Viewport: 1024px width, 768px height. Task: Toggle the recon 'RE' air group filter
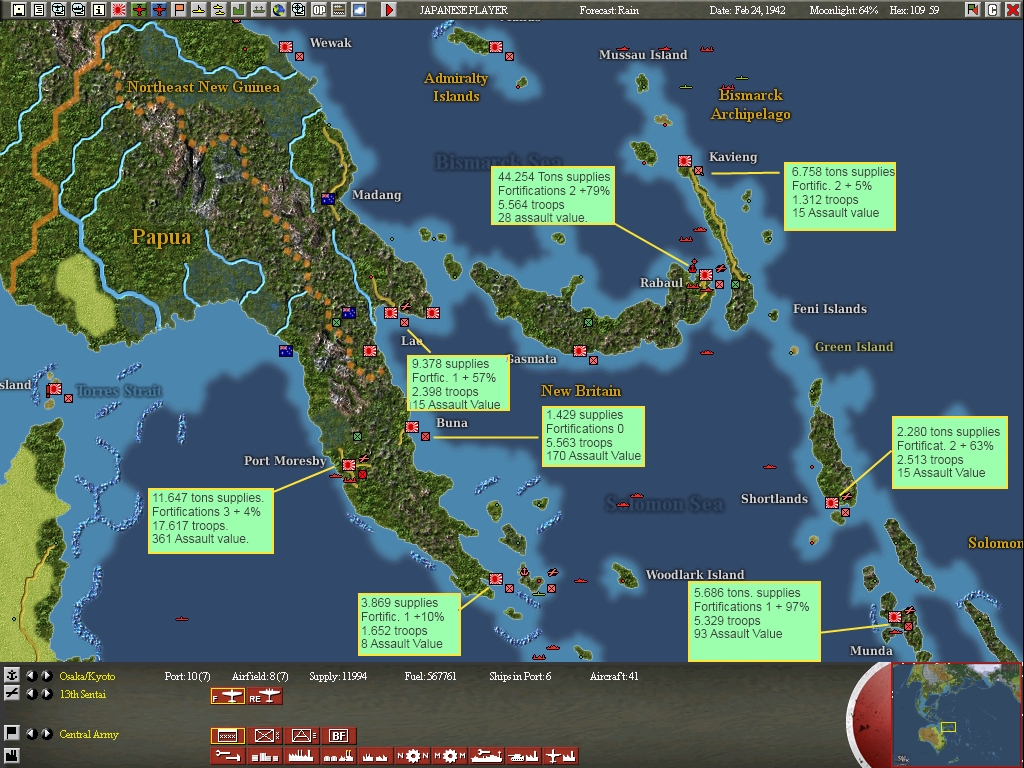(264, 697)
